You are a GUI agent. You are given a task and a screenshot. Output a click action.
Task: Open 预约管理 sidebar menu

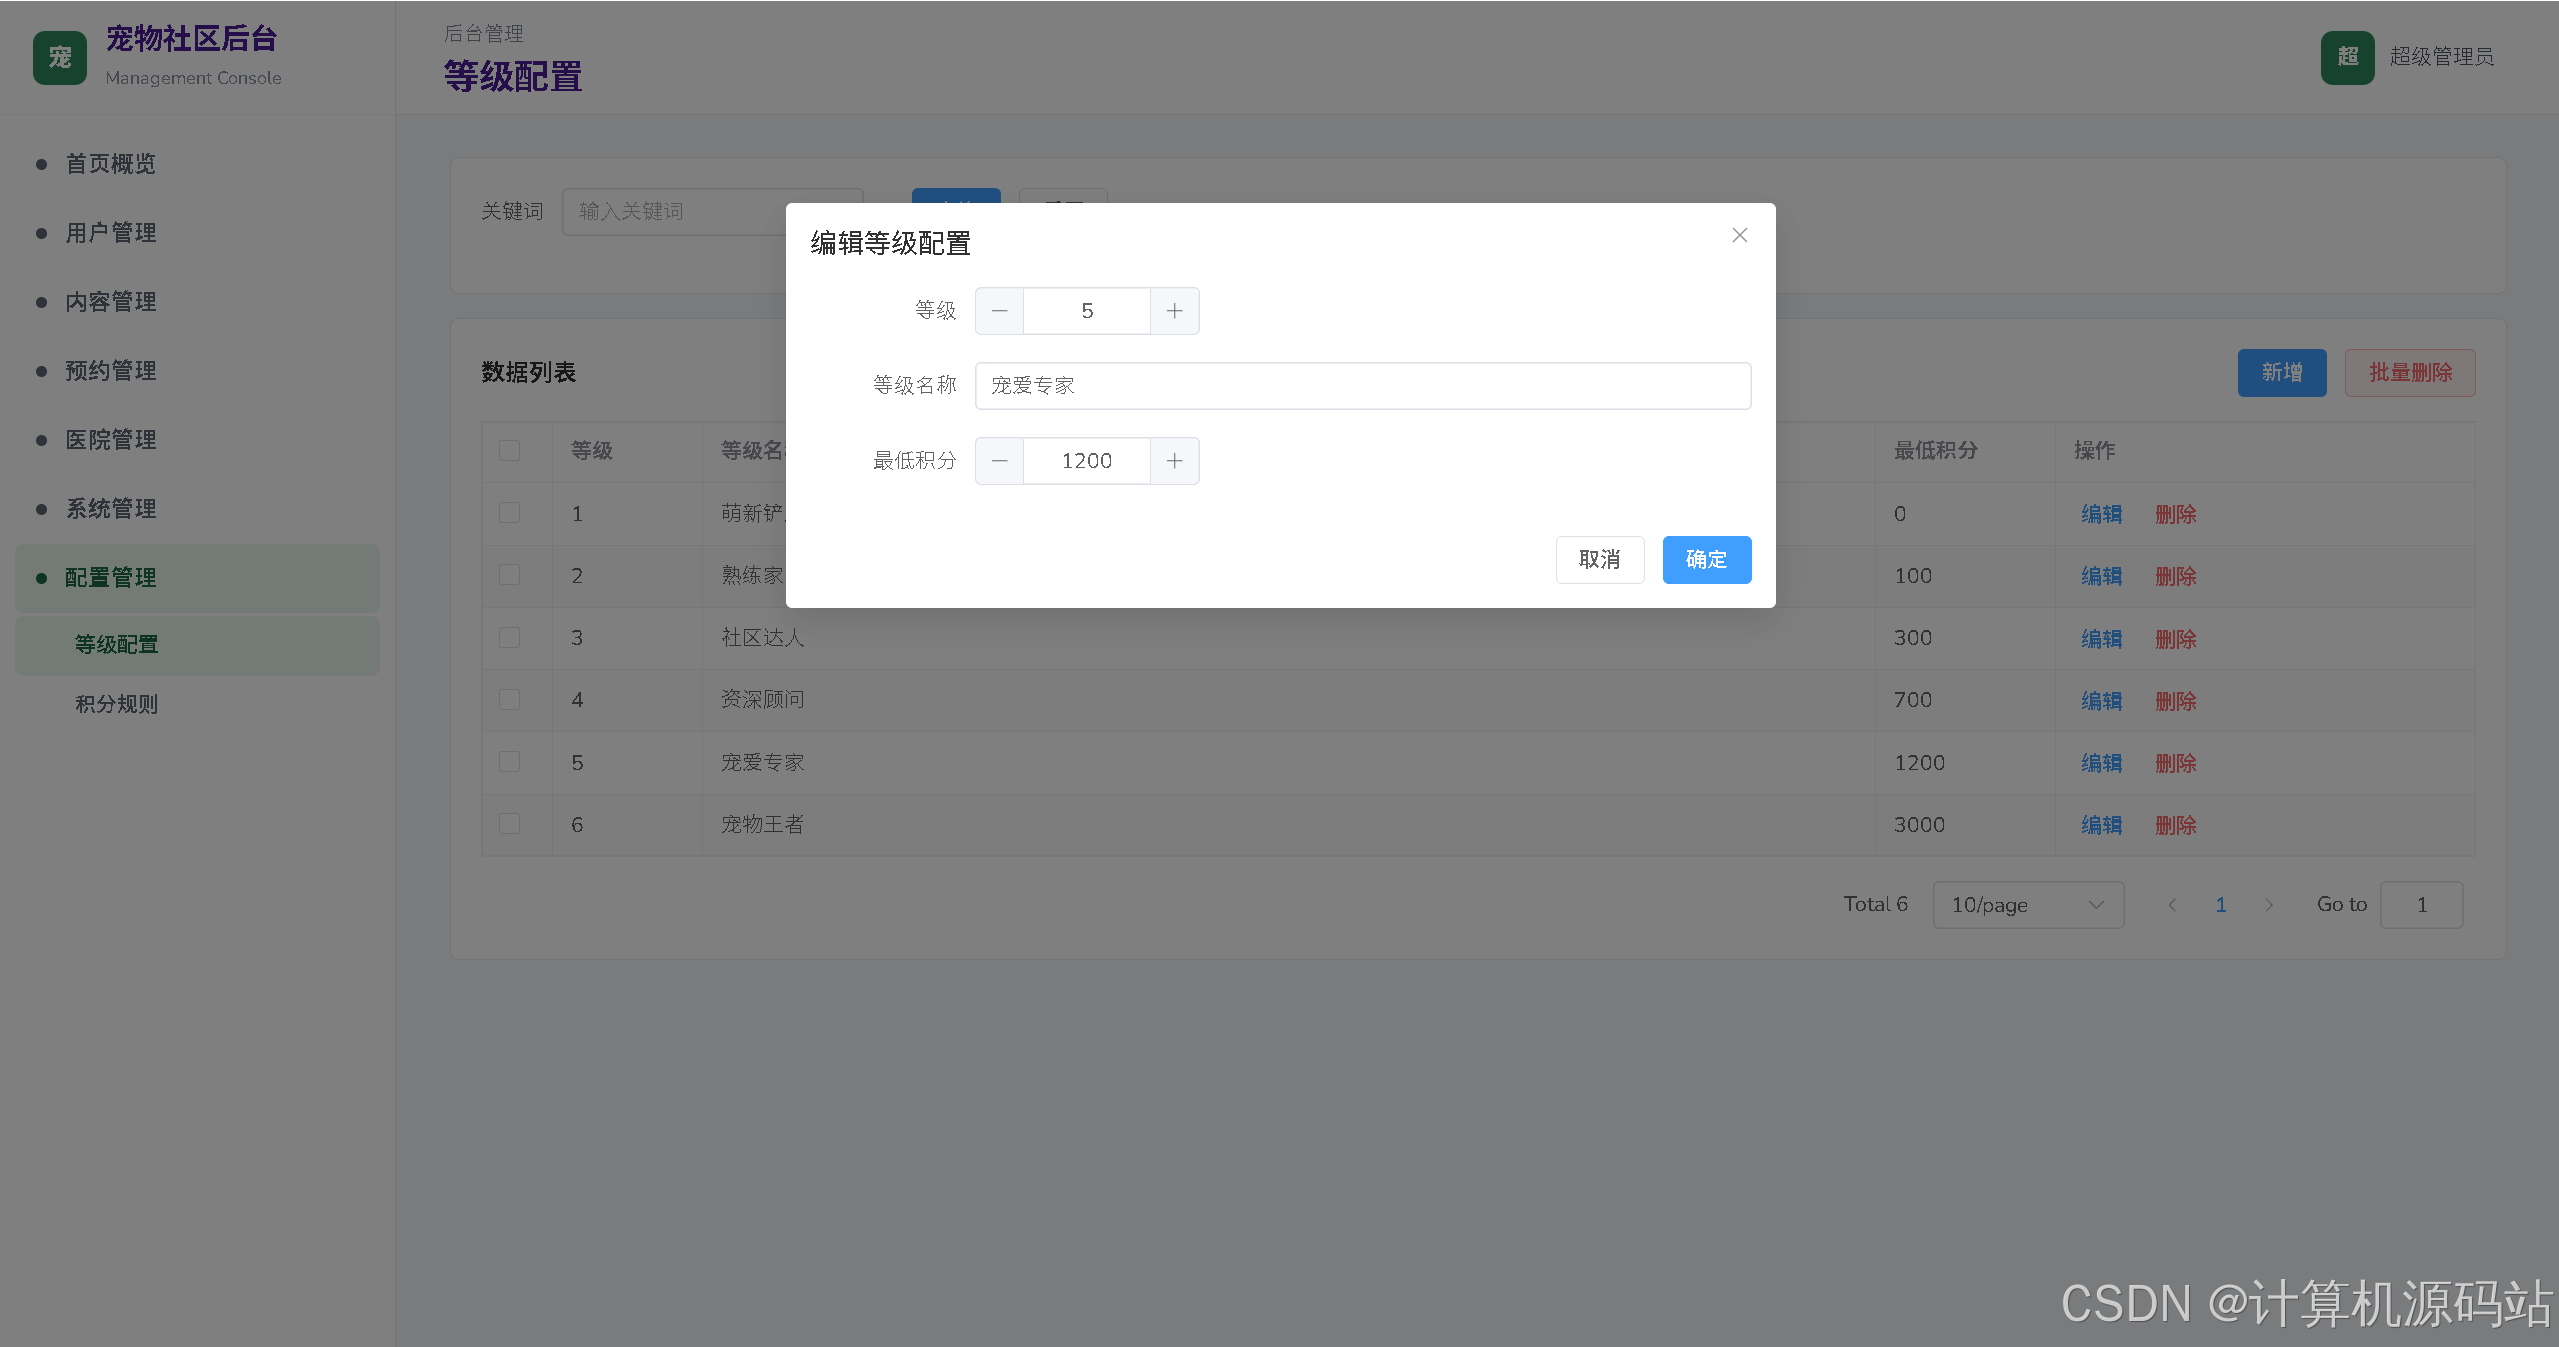[x=197, y=371]
